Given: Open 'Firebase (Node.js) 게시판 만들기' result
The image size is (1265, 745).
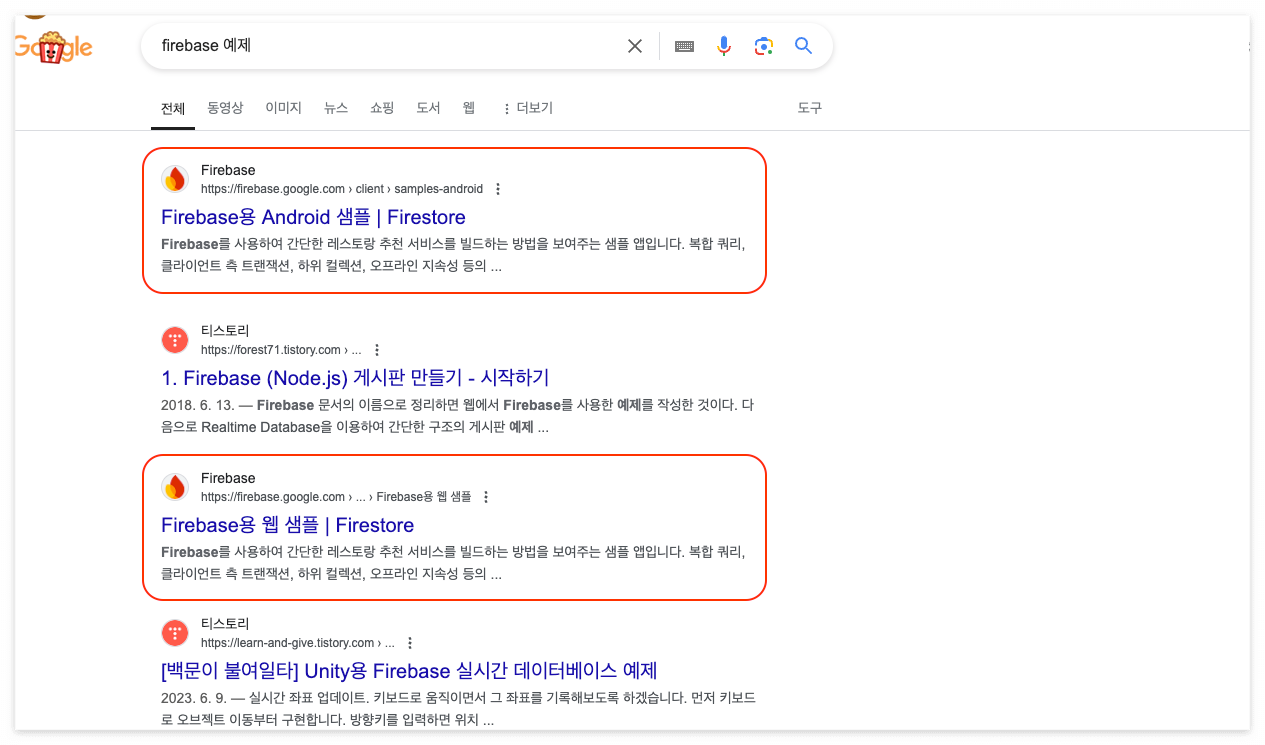Looking at the screenshot, I should pos(355,378).
